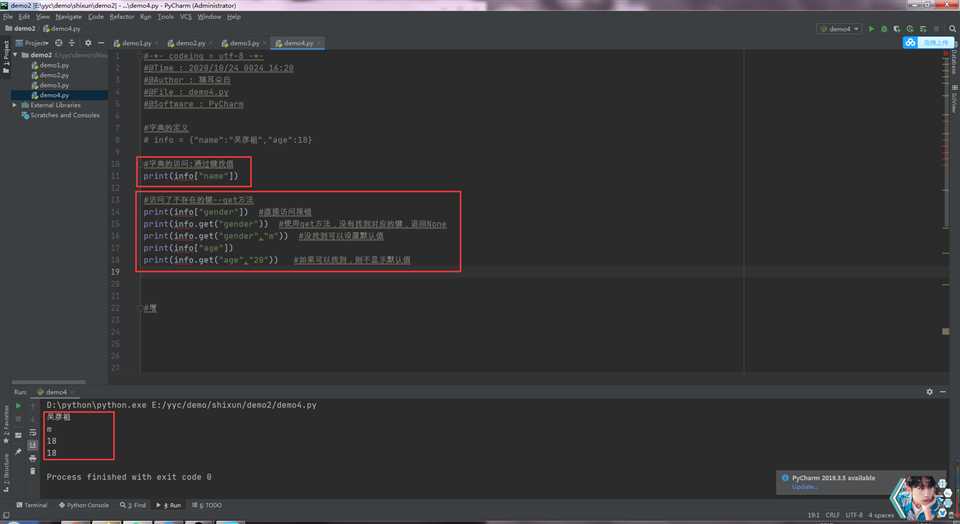Open the profiler clock icon in top toolbar
The width and height of the screenshot is (960, 524).
point(910,29)
